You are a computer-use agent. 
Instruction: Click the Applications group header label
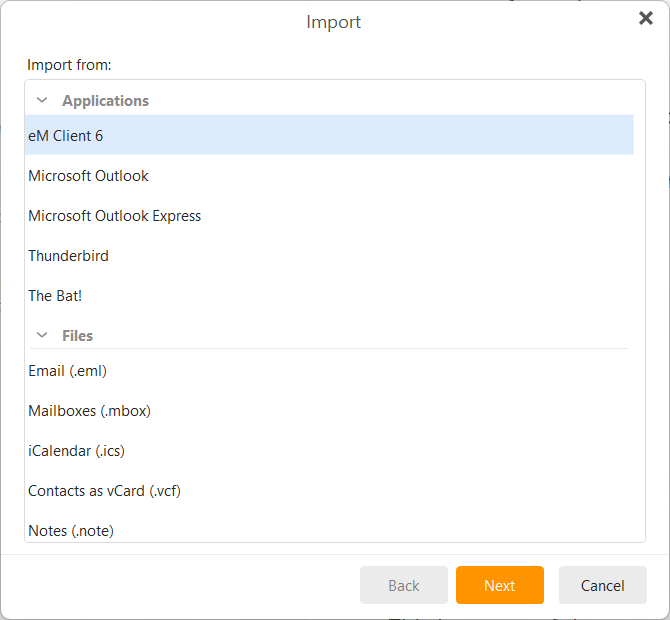point(106,100)
